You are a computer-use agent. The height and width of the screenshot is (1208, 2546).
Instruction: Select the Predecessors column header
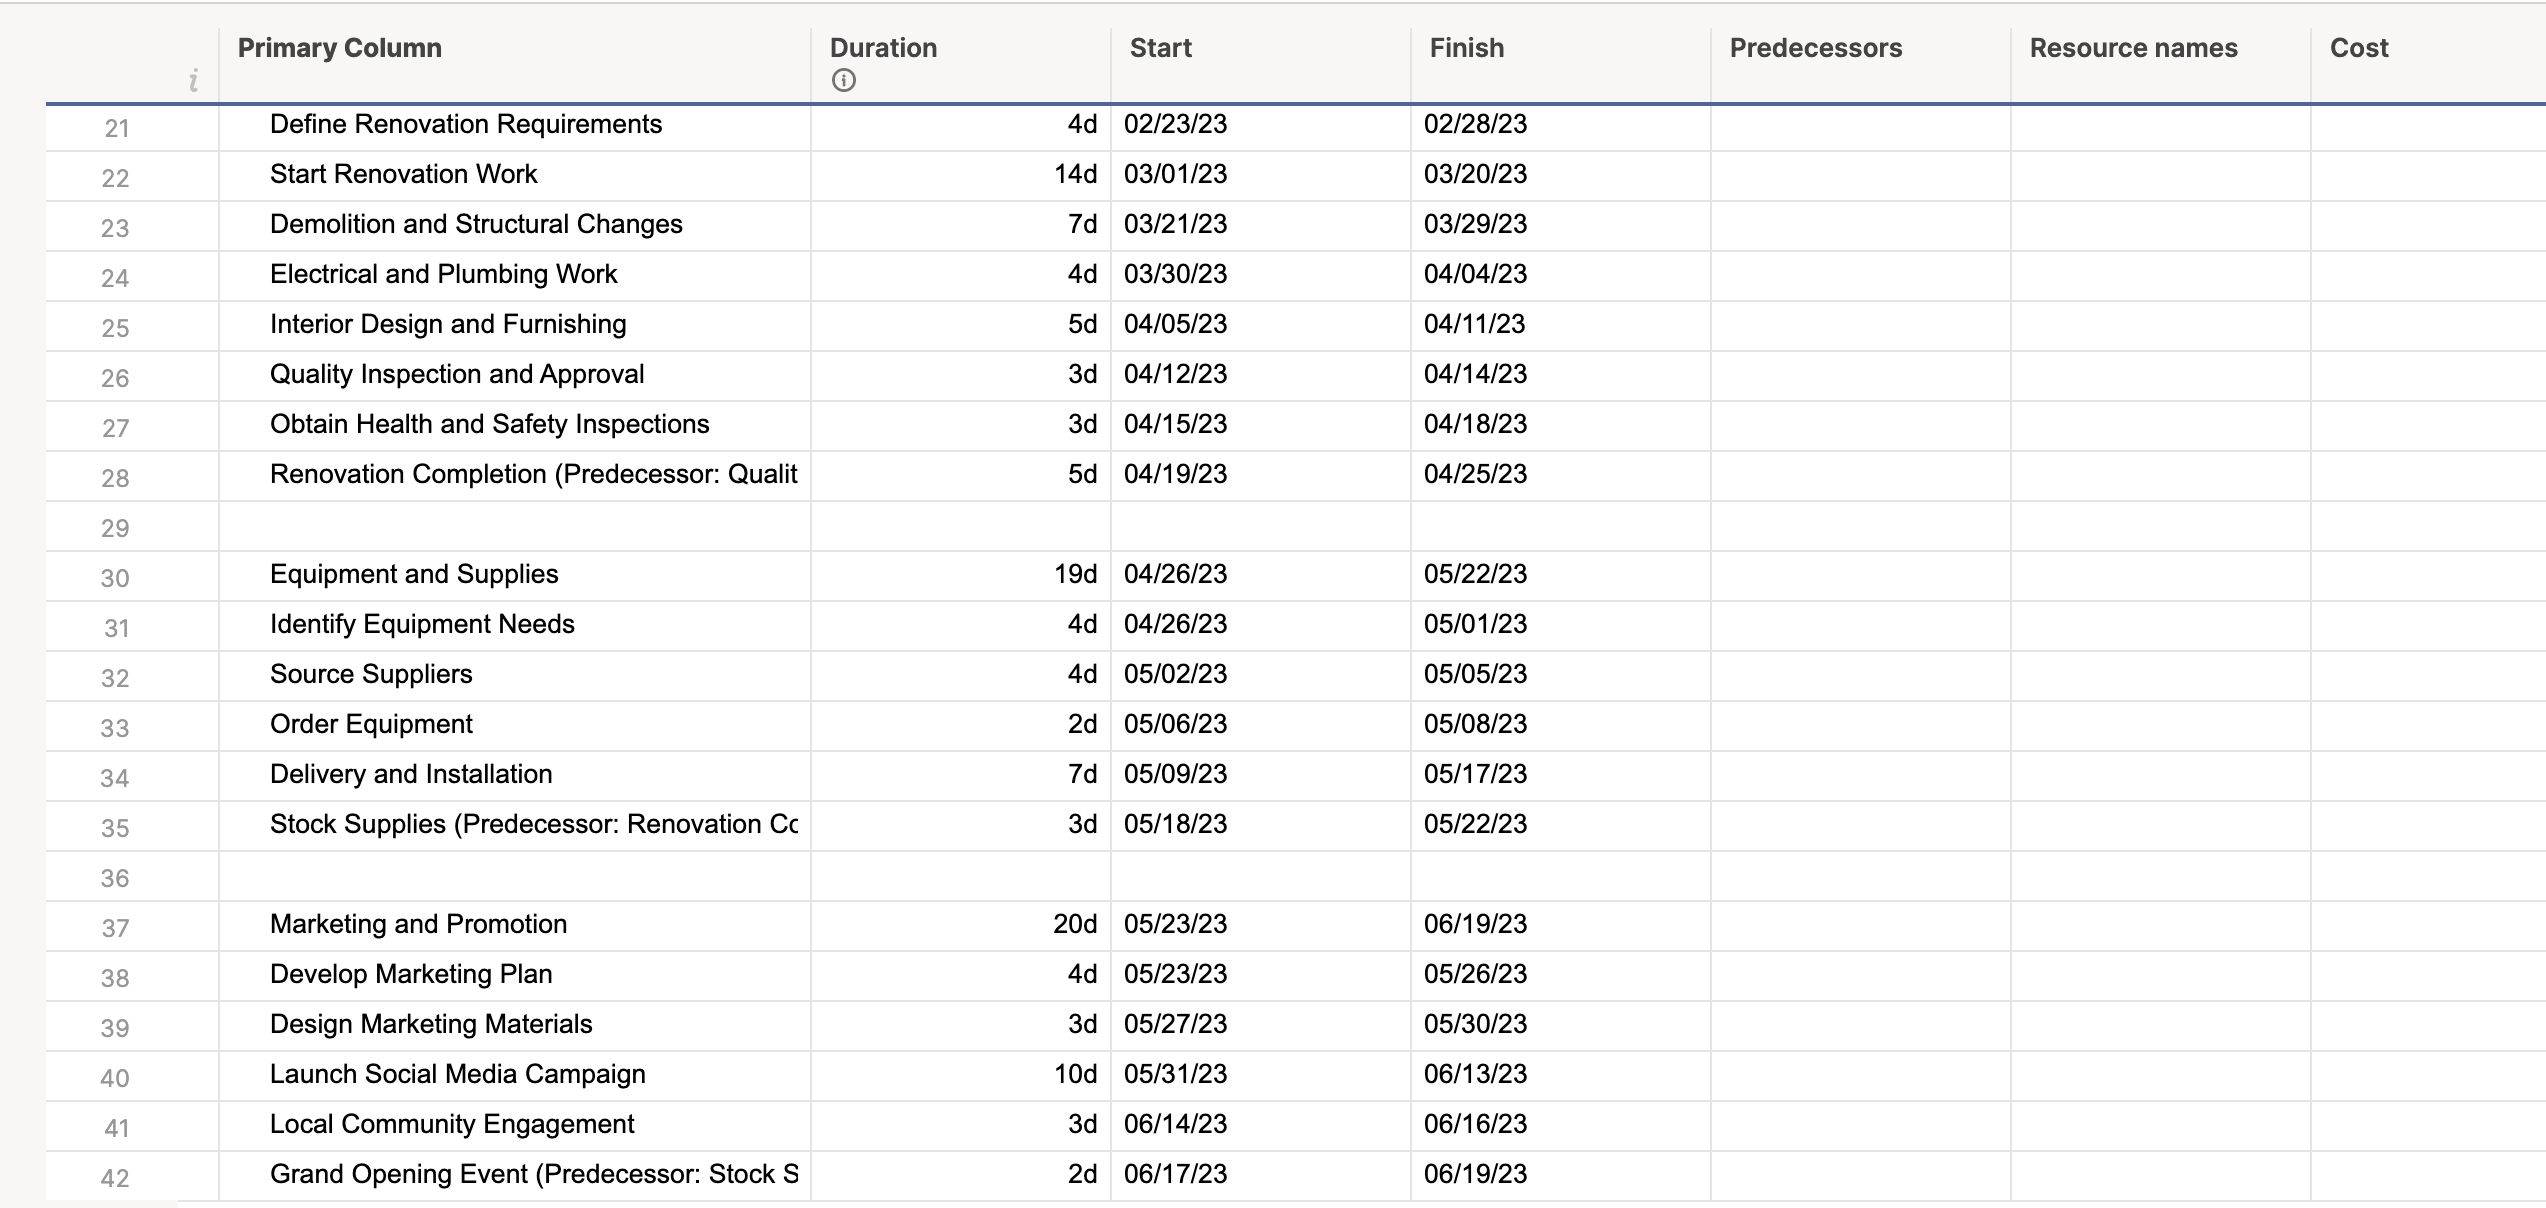click(x=1813, y=47)
